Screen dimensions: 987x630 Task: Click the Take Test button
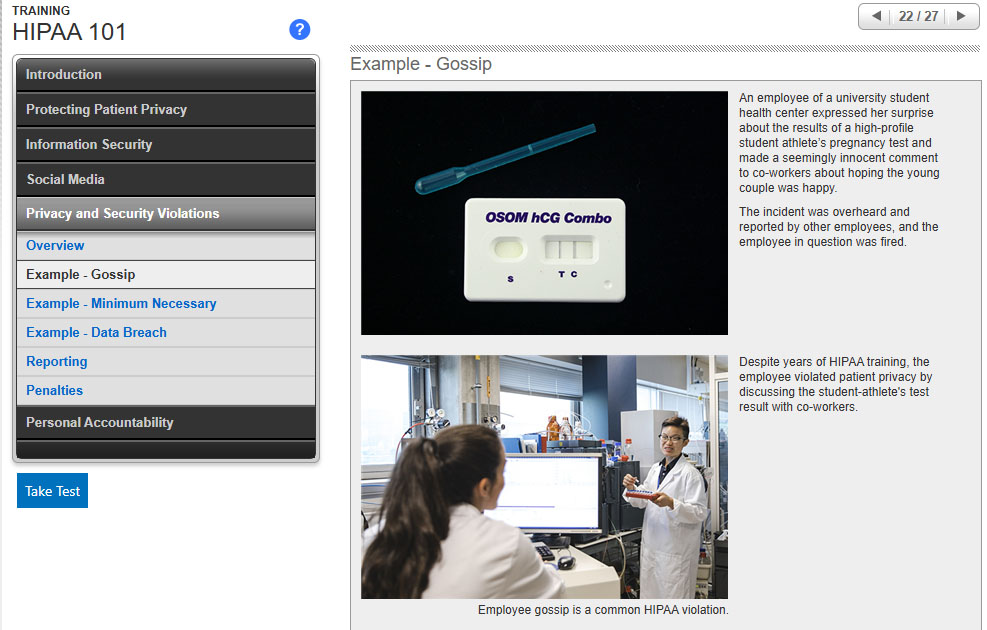click(52, 491)
